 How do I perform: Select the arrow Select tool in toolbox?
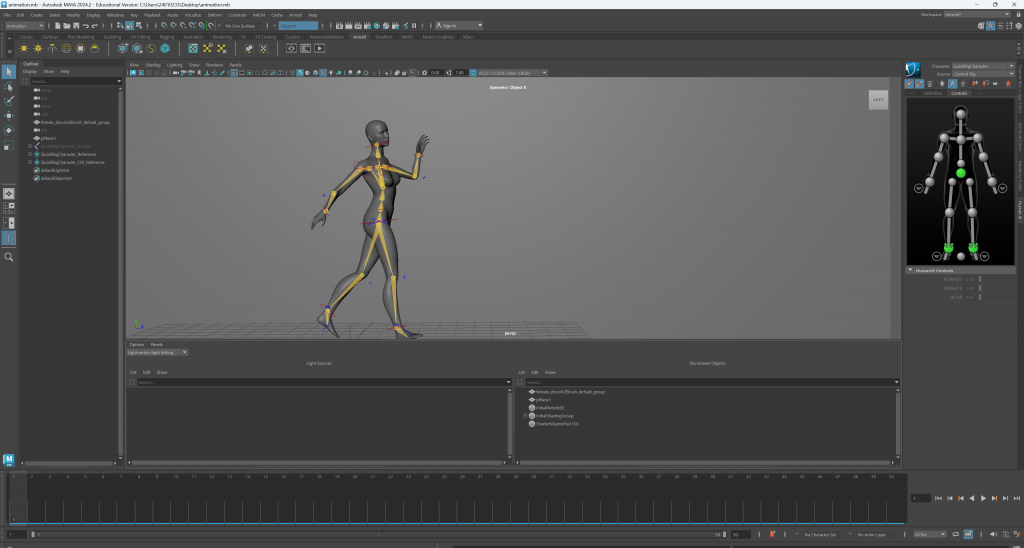[9, 72]
